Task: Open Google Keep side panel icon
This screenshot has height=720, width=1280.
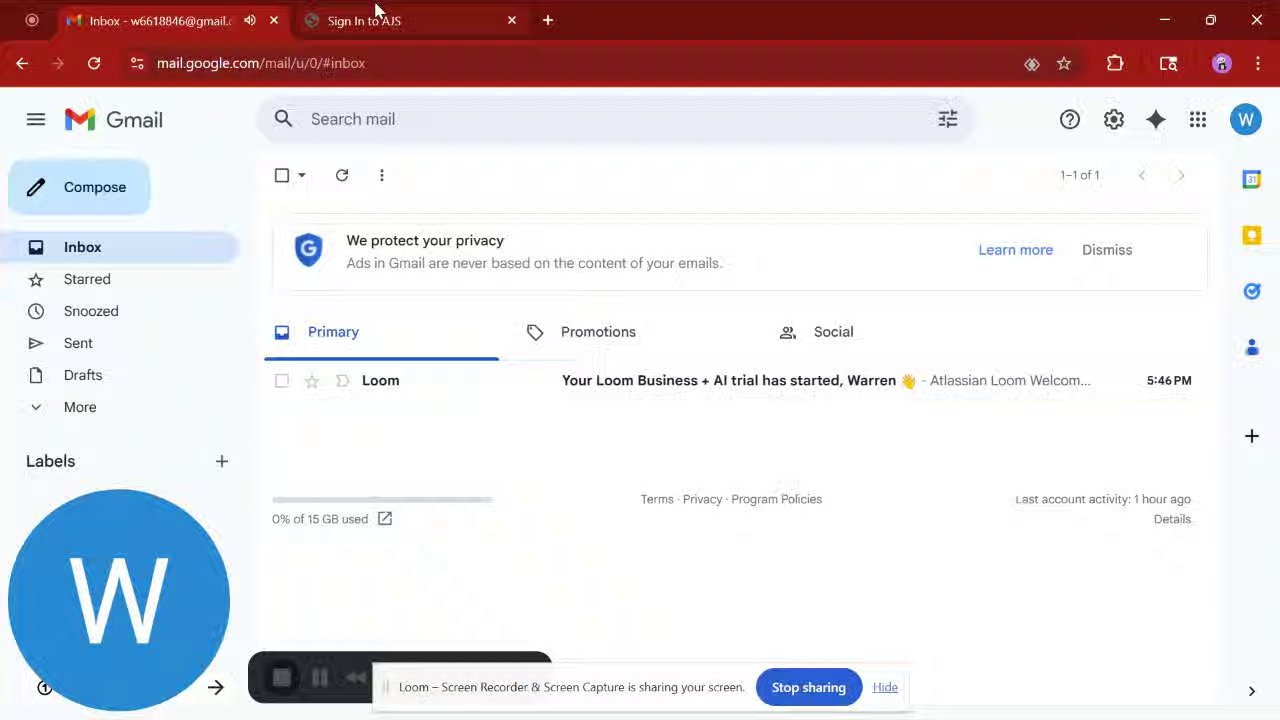Action: (x=1251, y=235)
